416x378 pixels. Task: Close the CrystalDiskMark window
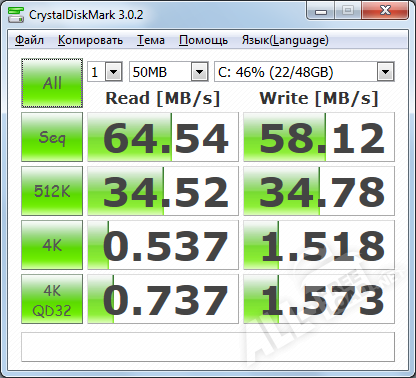click(x=385, y=11)
